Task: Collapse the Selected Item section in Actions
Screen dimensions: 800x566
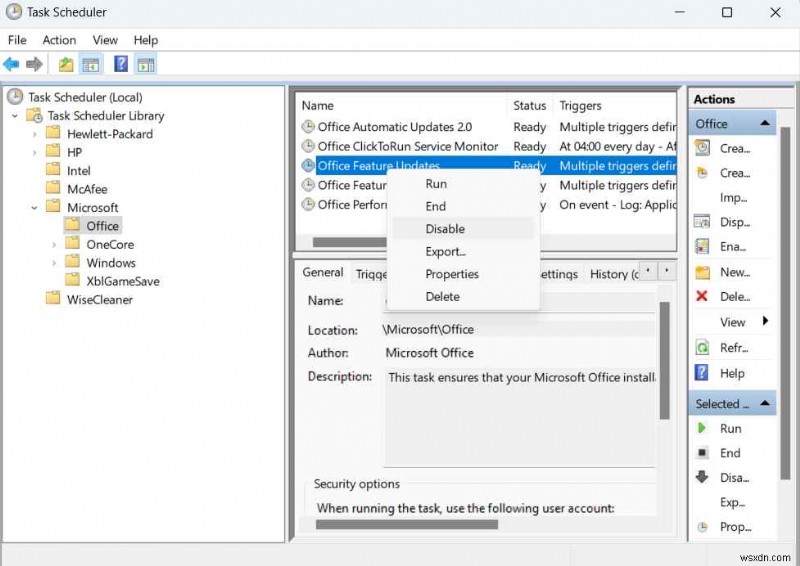Action: pyautogui.click(x=764, y=403)
